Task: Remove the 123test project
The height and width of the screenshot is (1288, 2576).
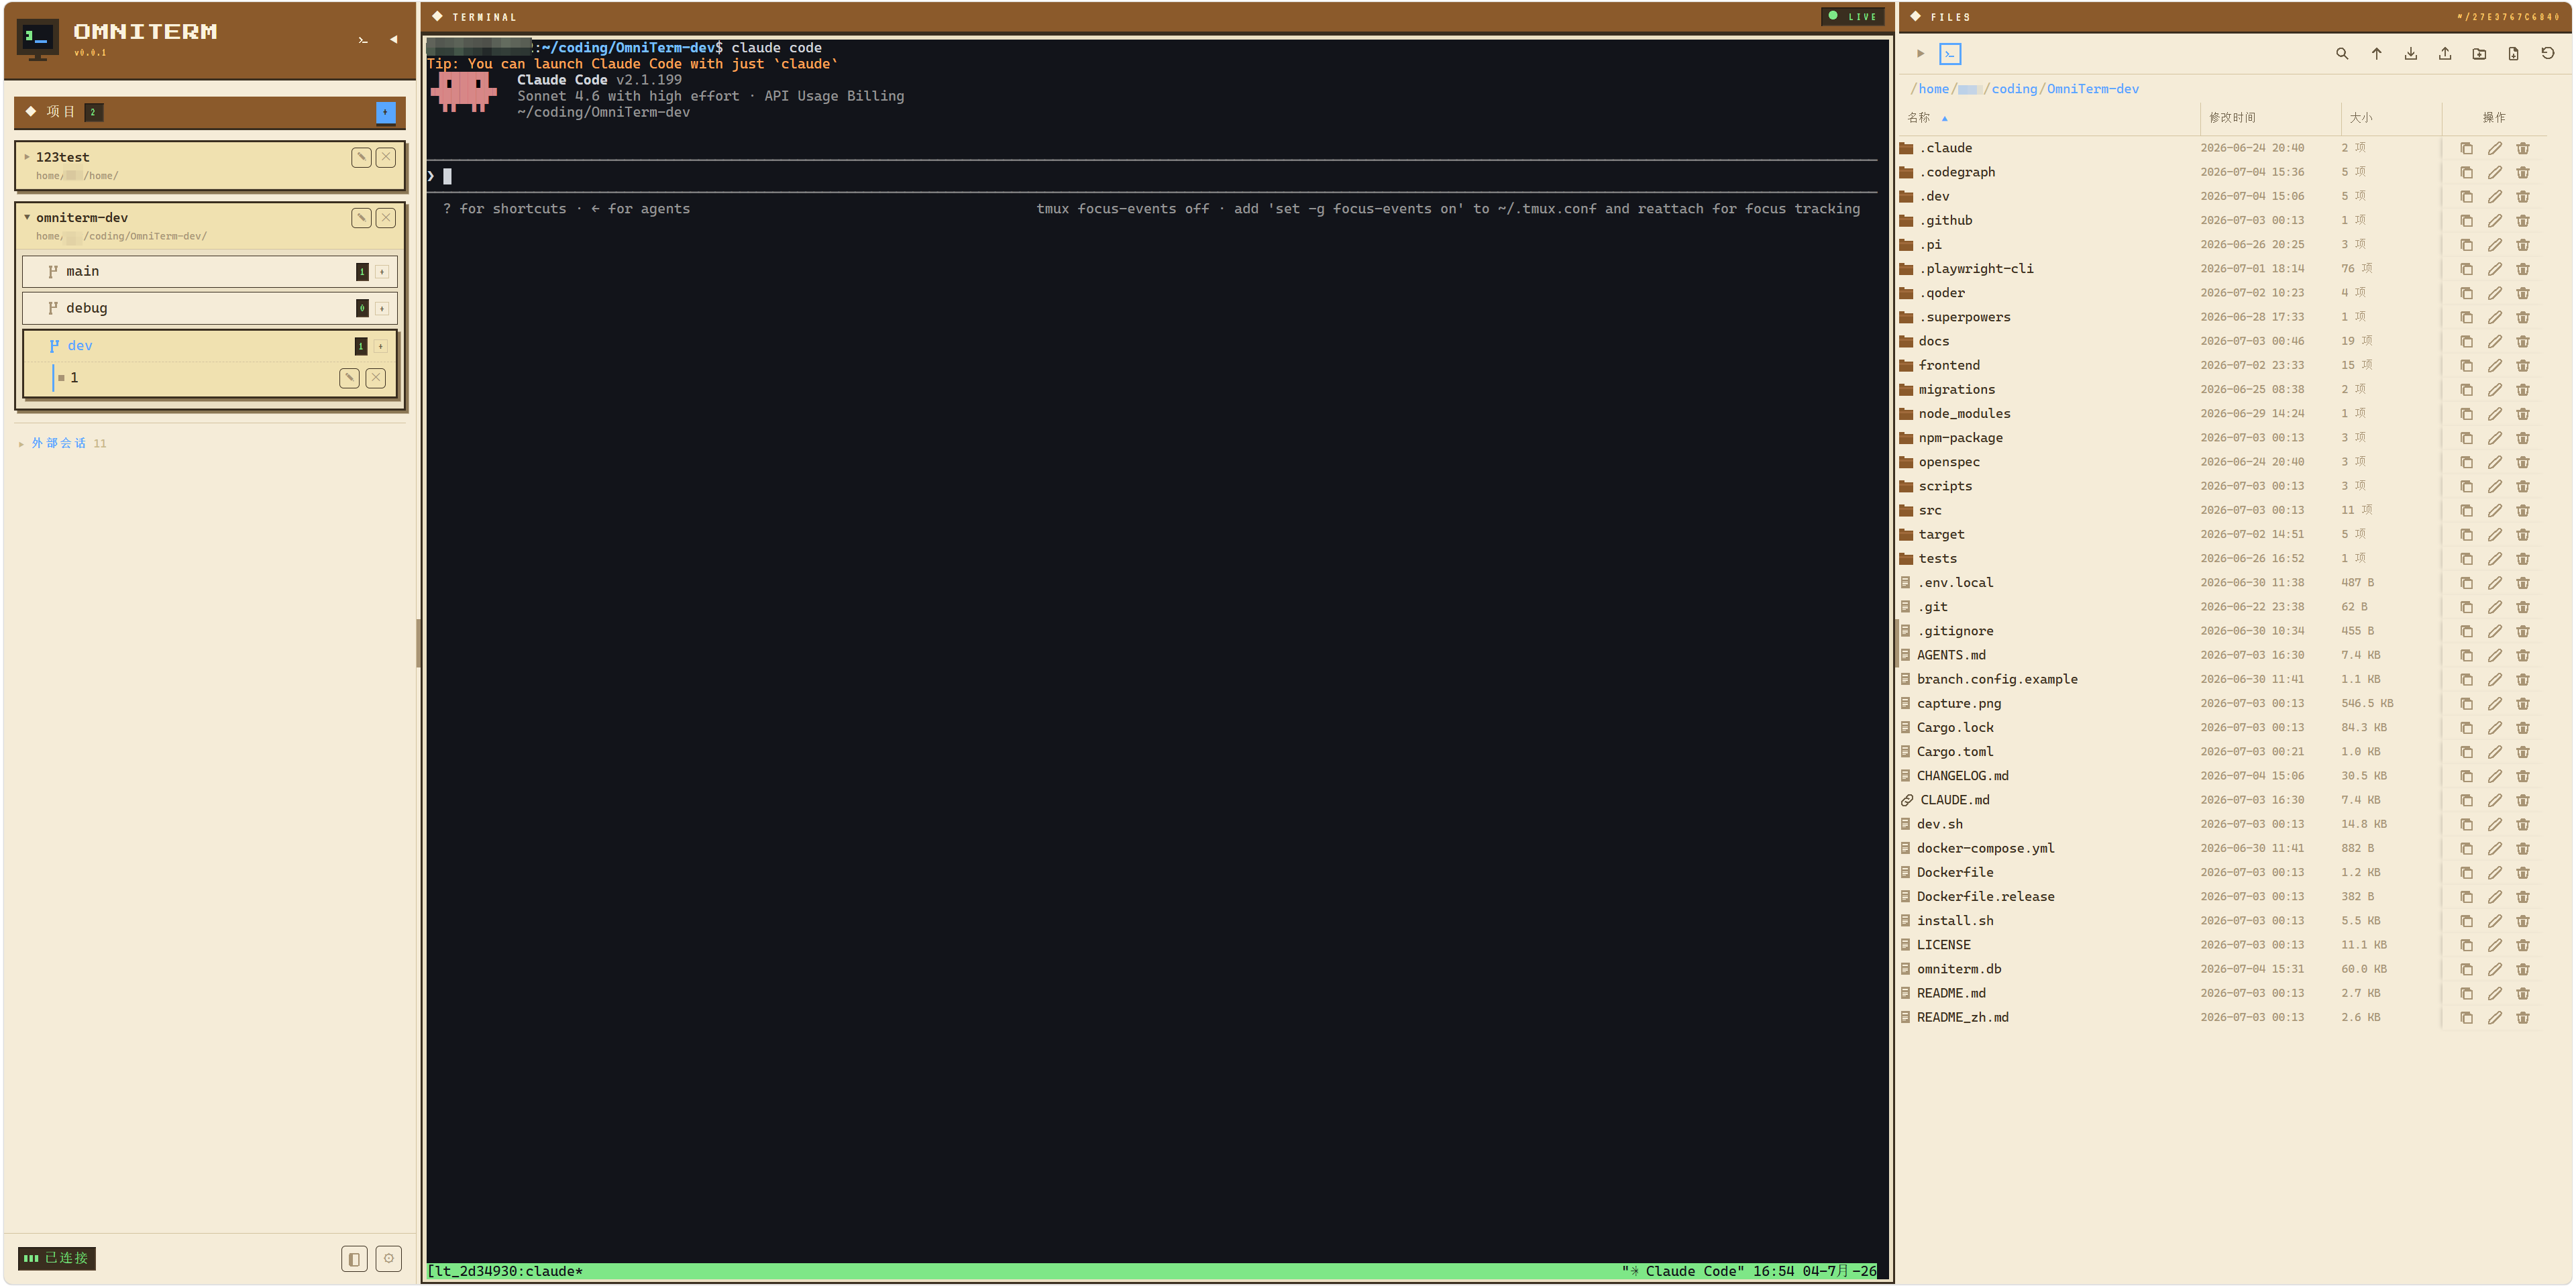Action: coord(386,157)
